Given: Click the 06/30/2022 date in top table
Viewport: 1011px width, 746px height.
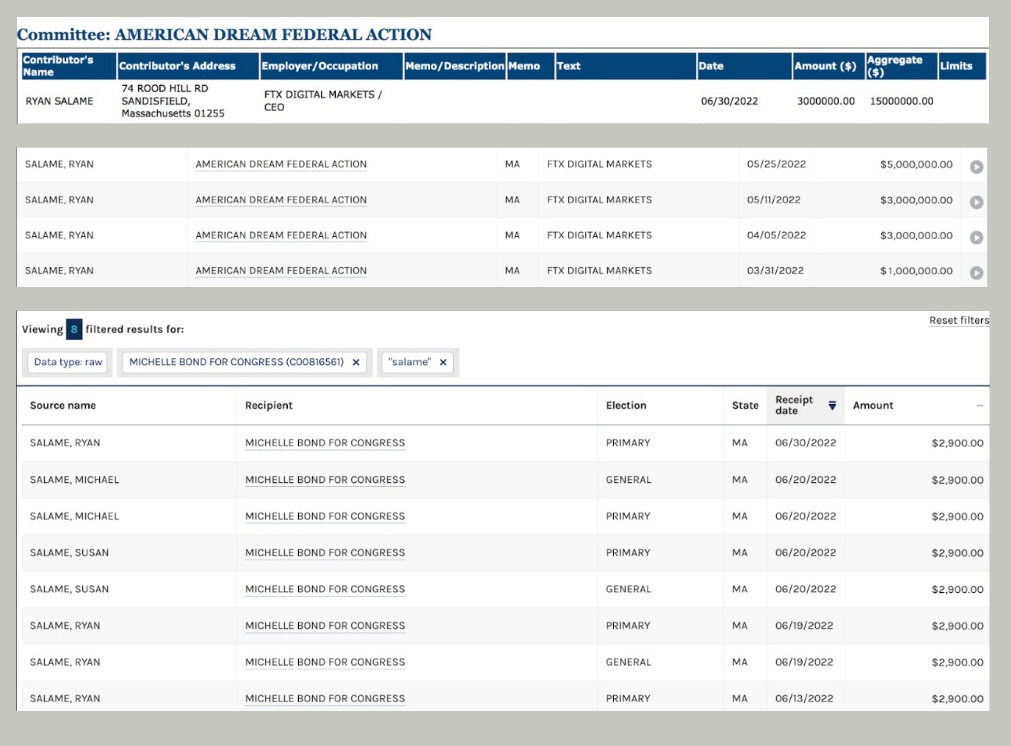Looking at the screenshot, I should tap(729, 101).
